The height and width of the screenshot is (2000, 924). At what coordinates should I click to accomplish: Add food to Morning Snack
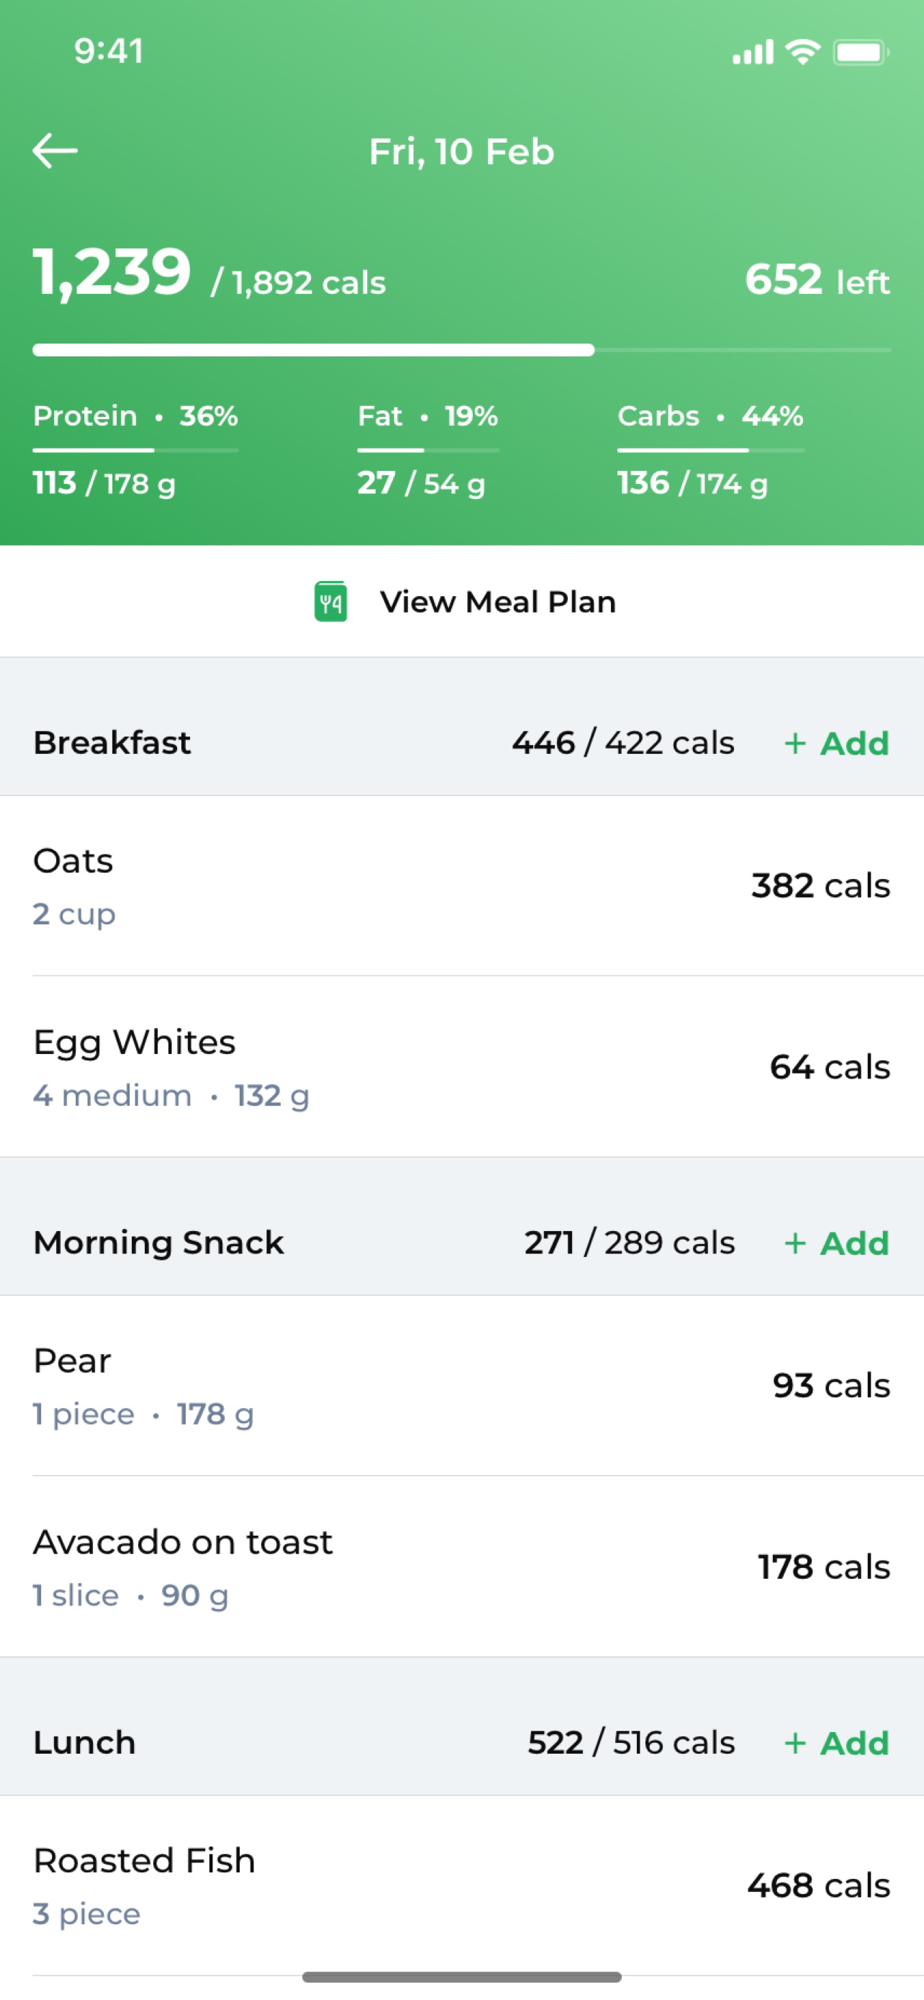click(836, 1243)
